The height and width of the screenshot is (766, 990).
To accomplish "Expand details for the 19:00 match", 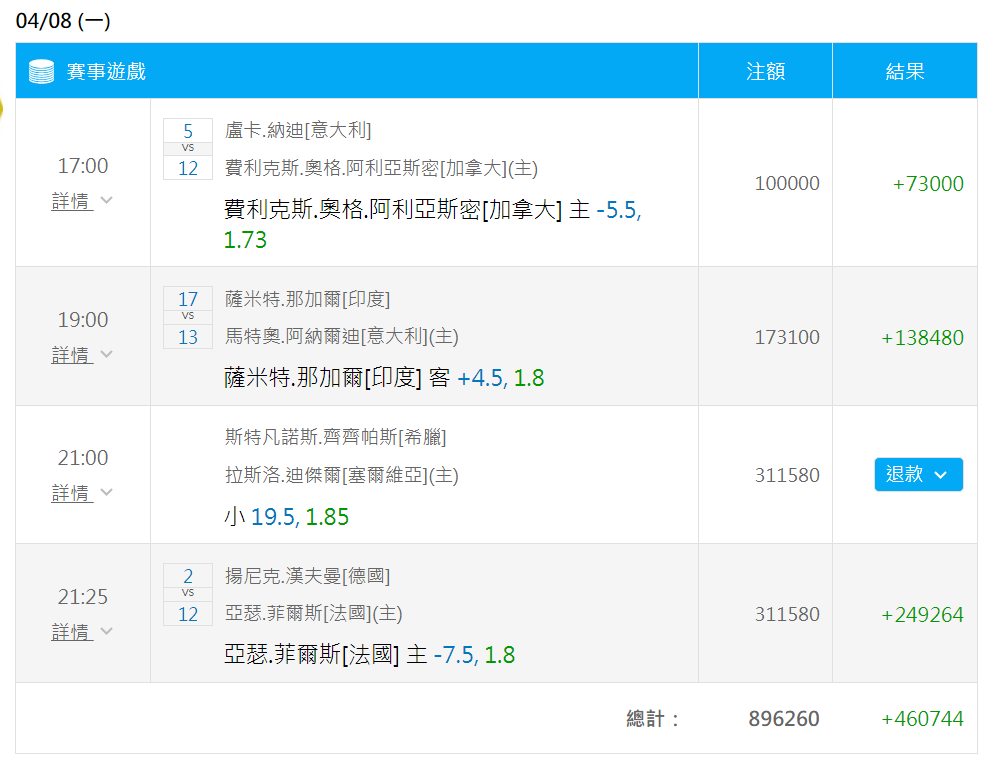I will [x=72, y=356].
